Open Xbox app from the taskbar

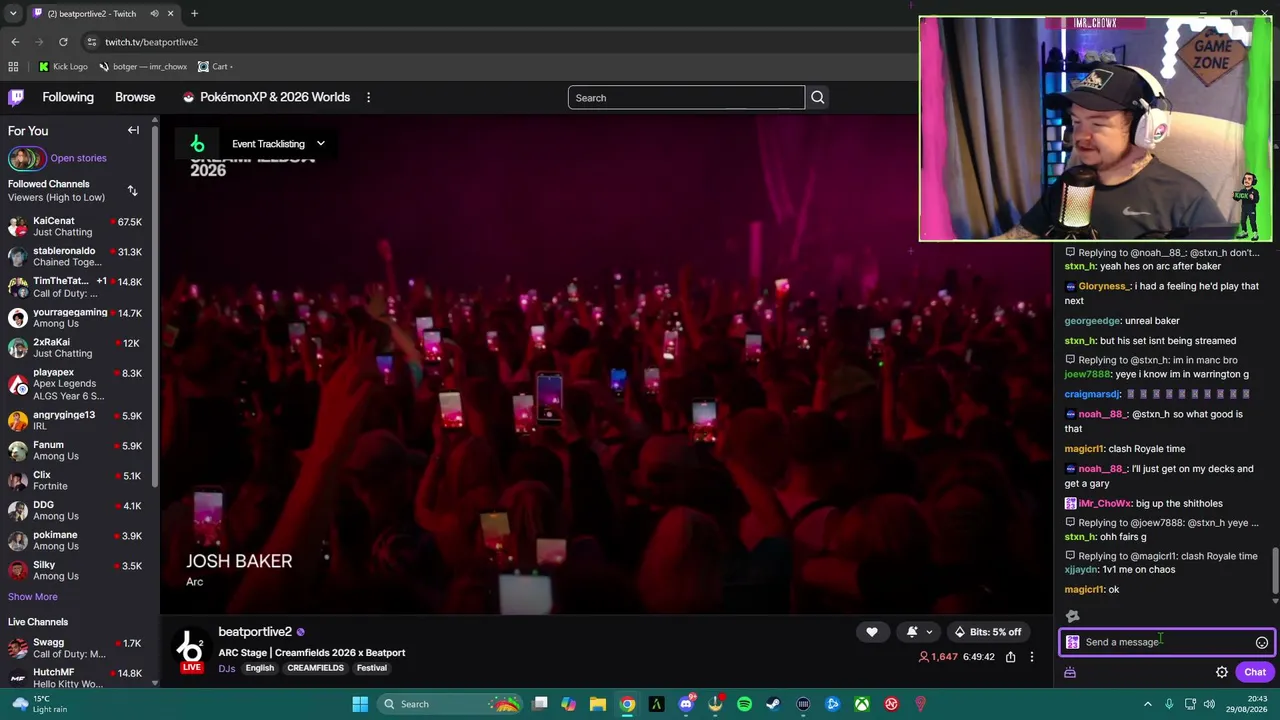(x=861, y=704)
